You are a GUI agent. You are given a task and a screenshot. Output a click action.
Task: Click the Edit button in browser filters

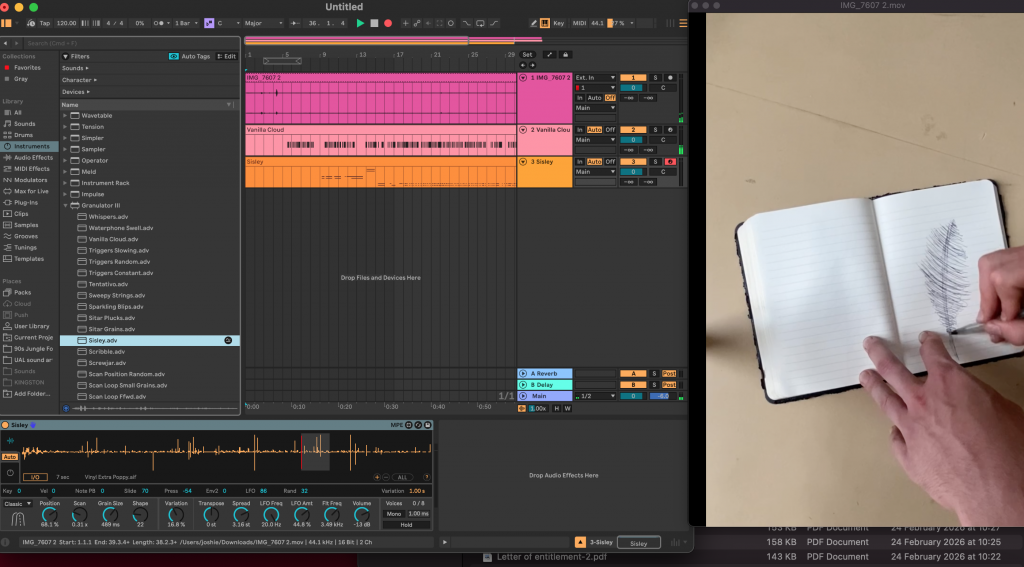coord(227,56)
